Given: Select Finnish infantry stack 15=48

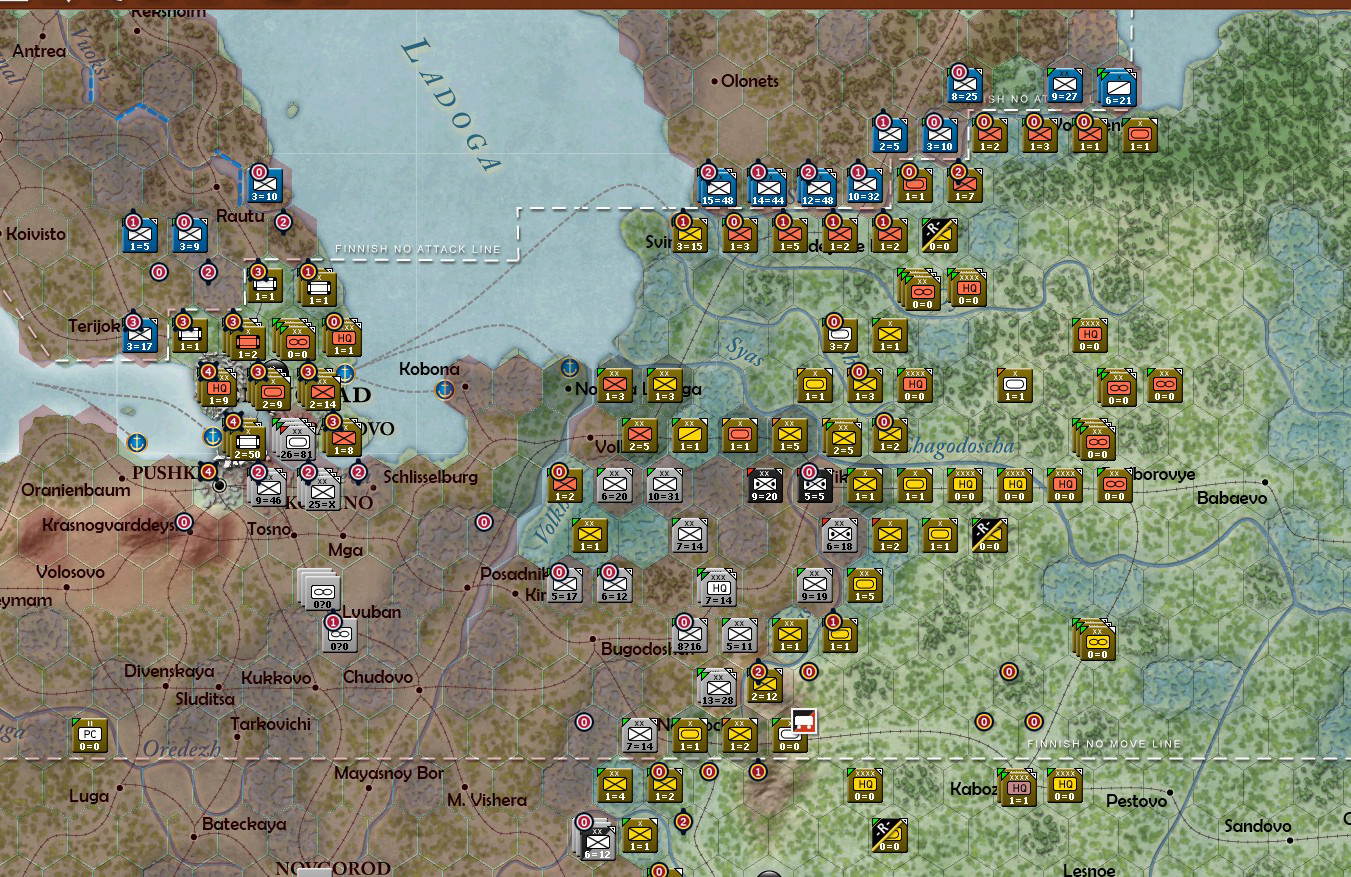Looking at the screenshot, I should tap(717, 186).
